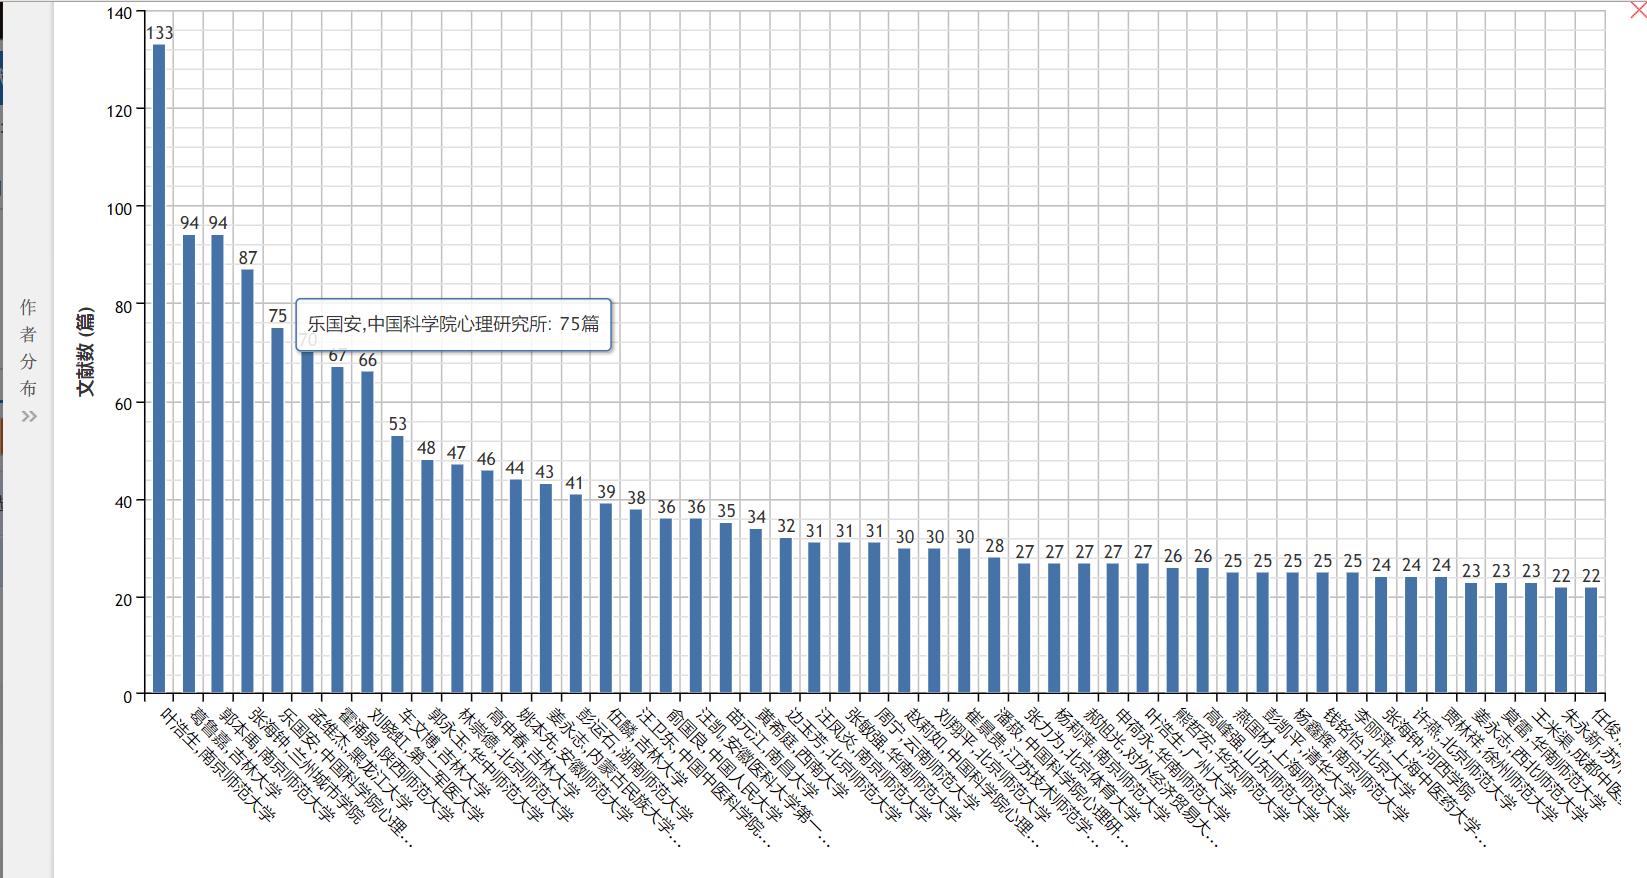This screenshot has width=1647, height=878.
Task: Select the 作者分布 sidebar tab
Action: coord(28,347)
